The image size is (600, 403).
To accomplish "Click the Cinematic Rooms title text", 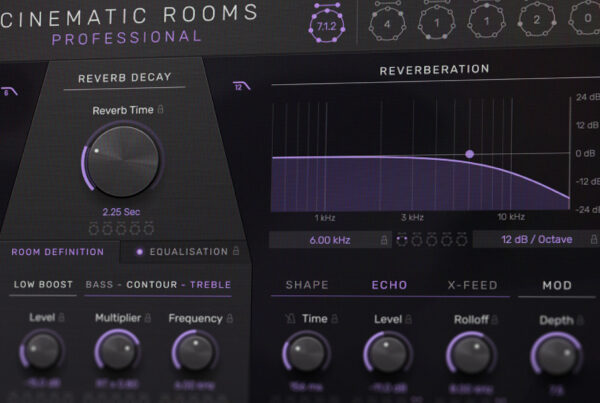I will [129, 15].
